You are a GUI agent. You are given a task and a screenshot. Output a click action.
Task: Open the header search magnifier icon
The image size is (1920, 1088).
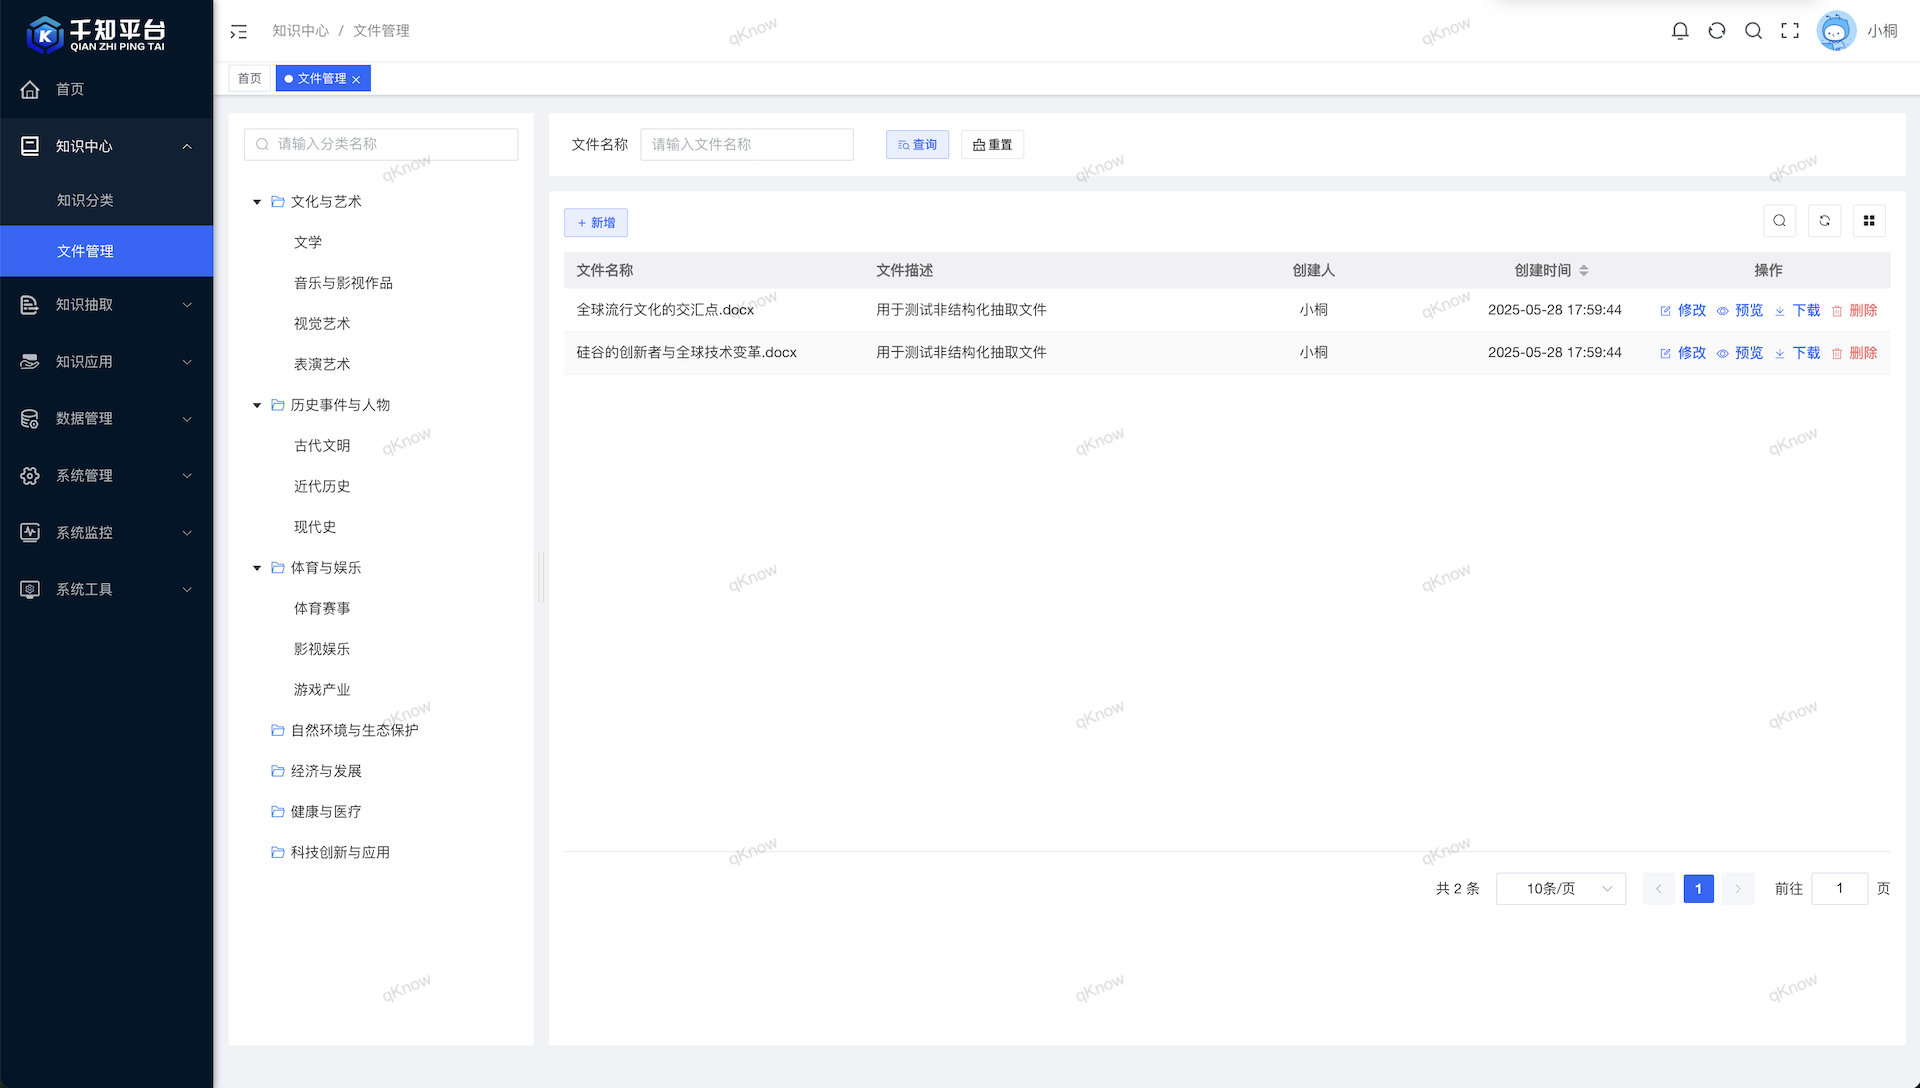[1753, 31]
